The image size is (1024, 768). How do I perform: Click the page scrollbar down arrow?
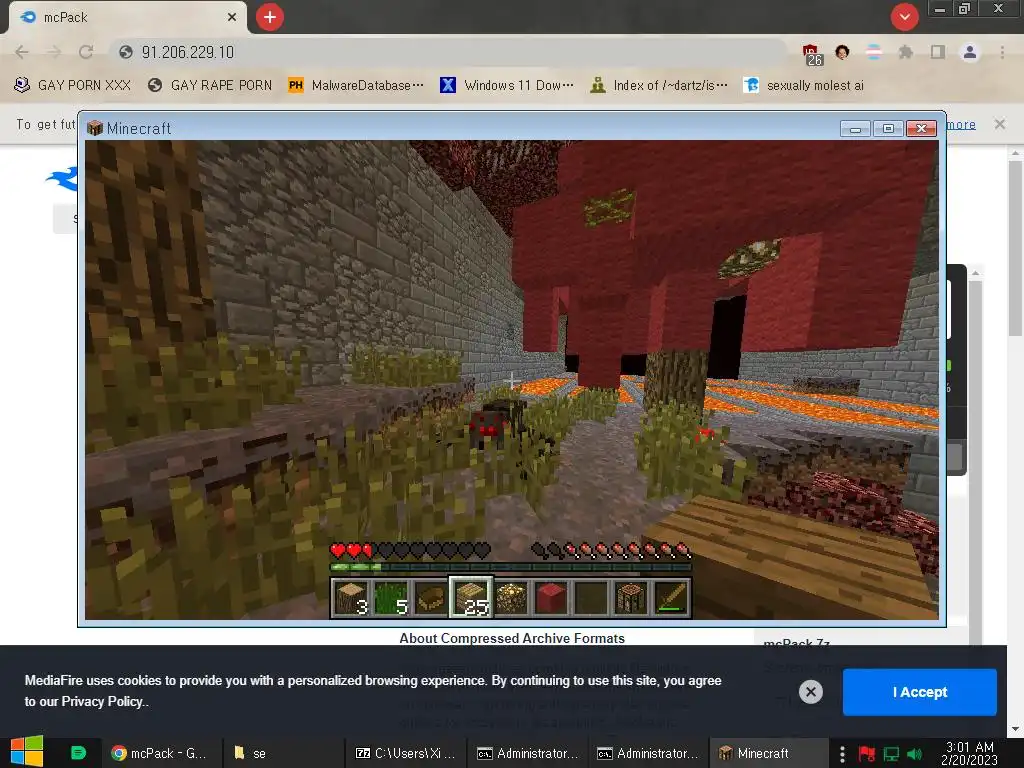[x=1015, y=729]
